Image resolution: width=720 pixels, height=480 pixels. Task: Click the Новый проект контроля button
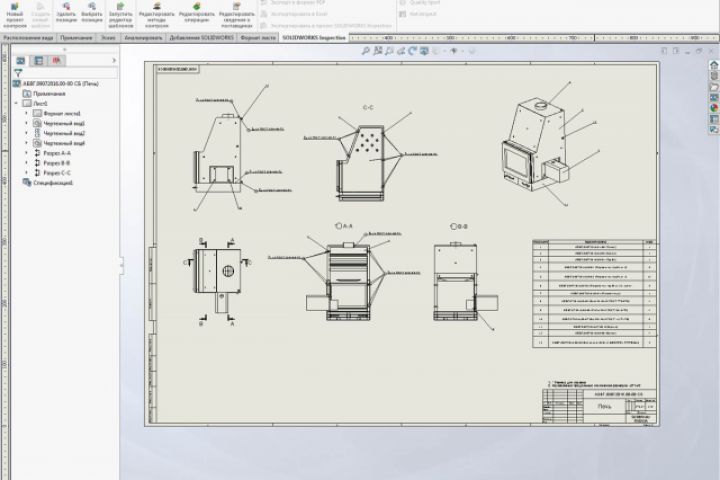pyautogui.click(x=15, y=14)
